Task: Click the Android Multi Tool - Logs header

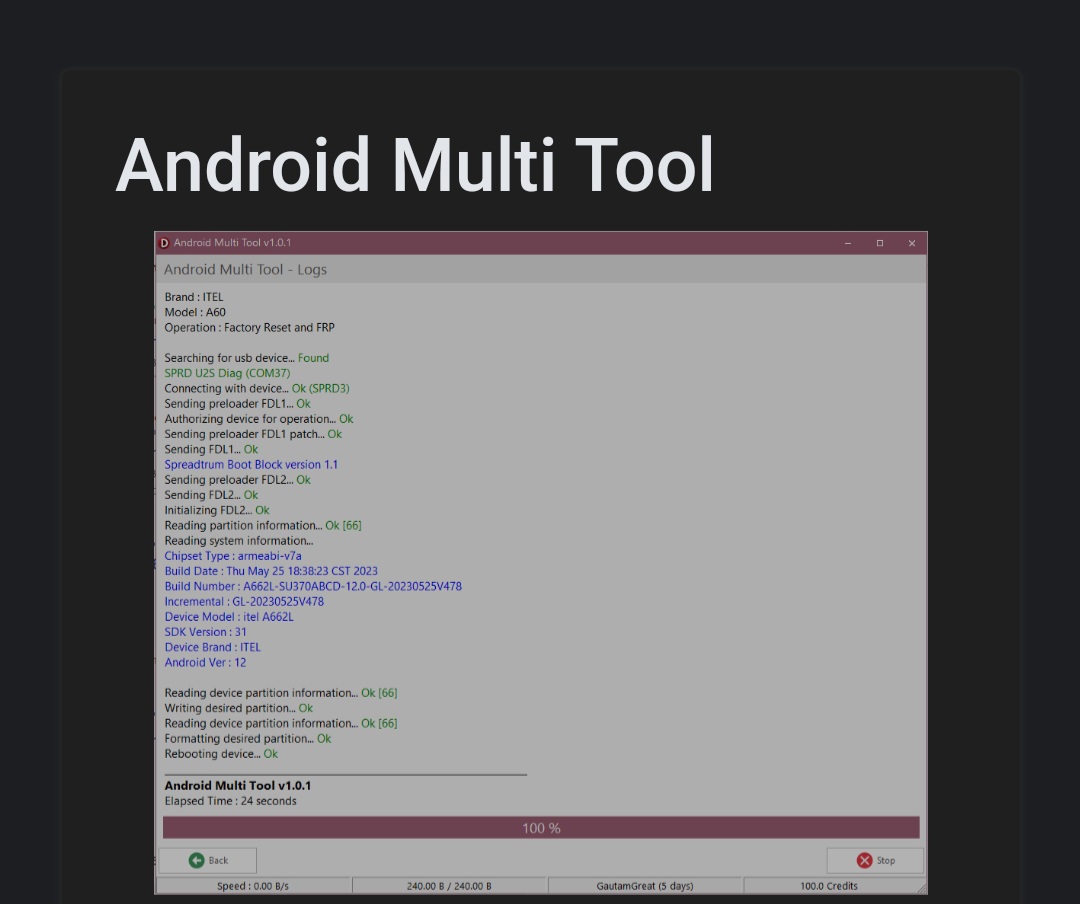Action: (245, 269)
